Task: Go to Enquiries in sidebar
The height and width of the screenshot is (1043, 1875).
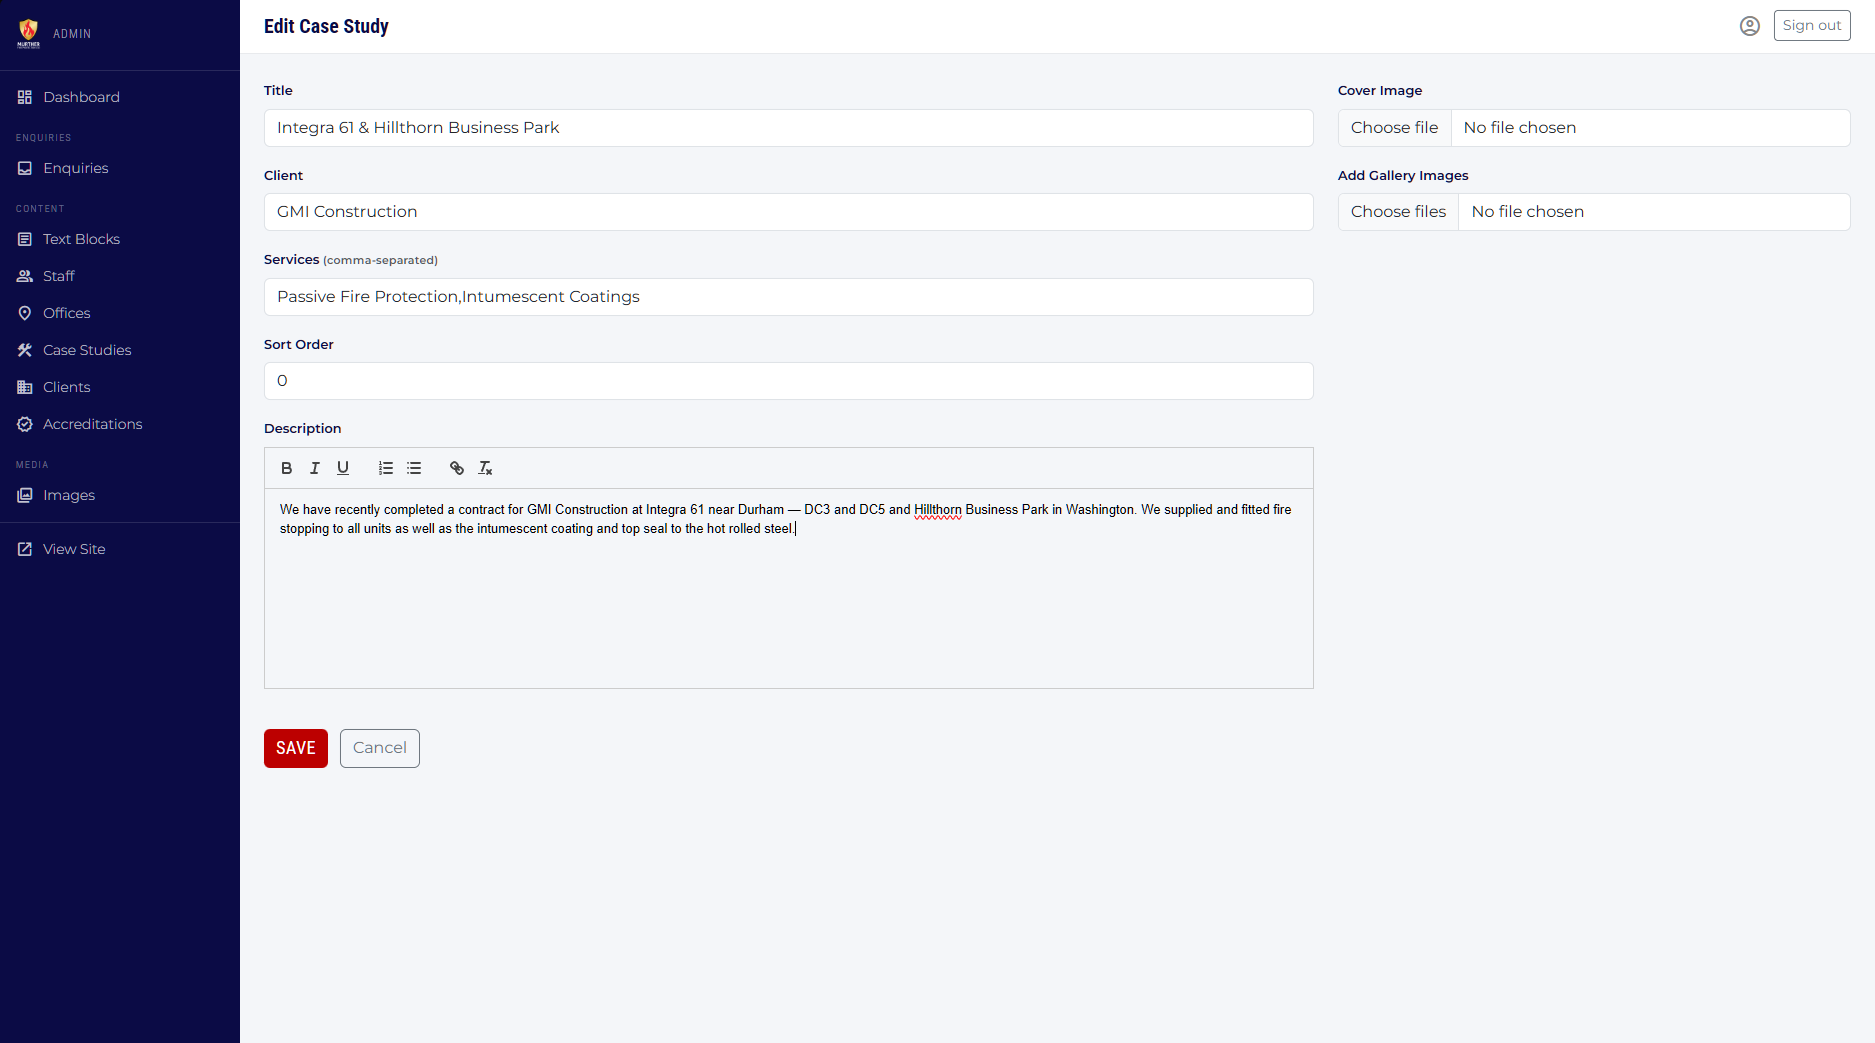Action: [75, 168]
